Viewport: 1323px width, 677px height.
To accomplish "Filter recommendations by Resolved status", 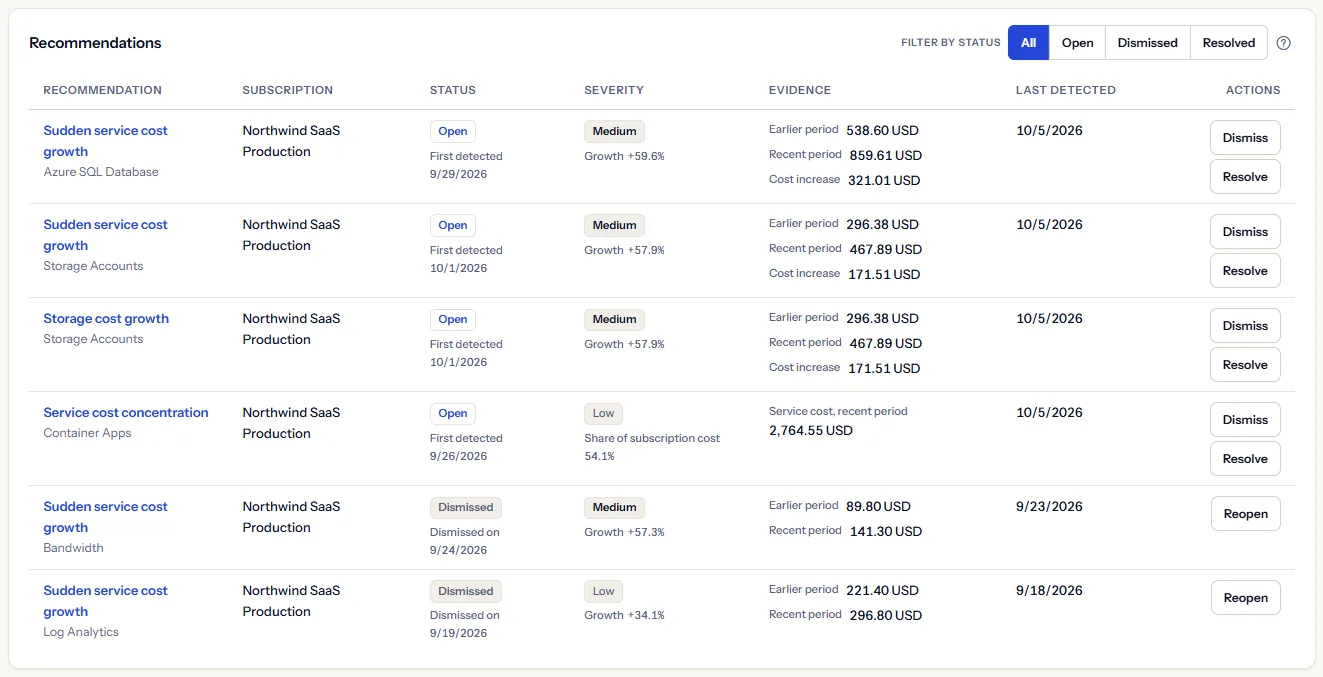I will 1228,43.
